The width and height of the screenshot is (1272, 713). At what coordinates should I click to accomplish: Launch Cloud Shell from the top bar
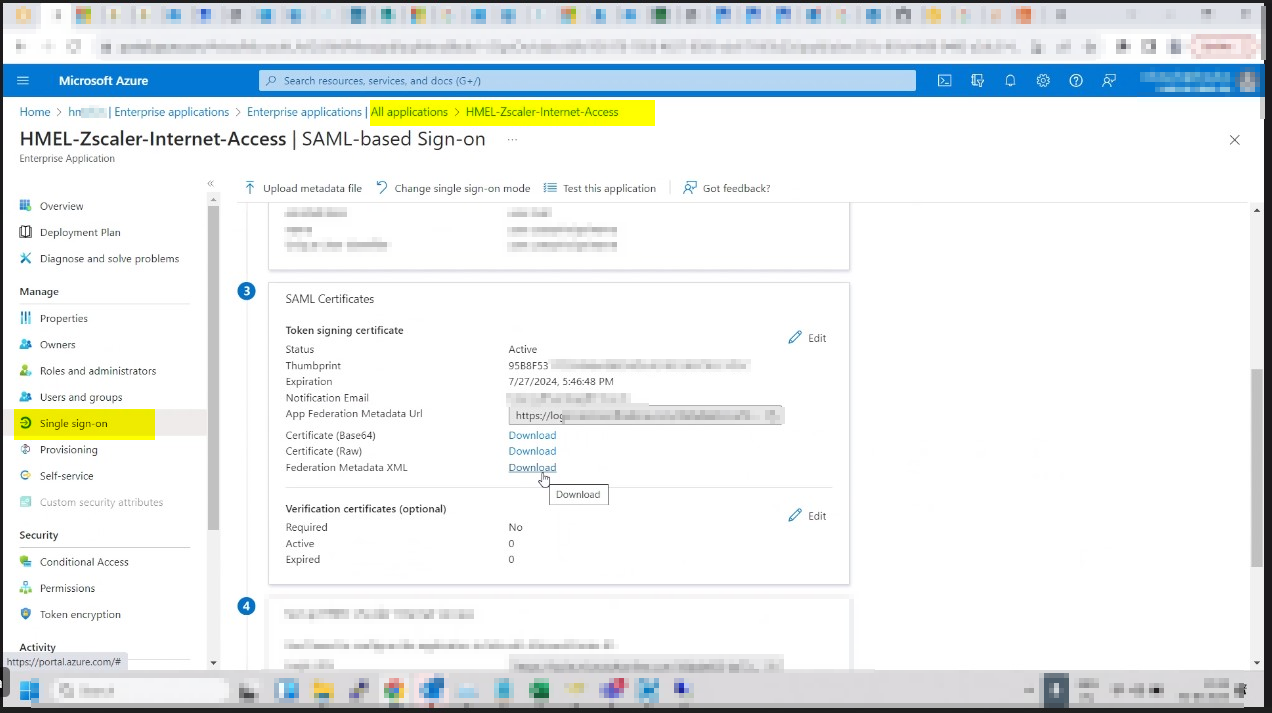tap(944, 81)
